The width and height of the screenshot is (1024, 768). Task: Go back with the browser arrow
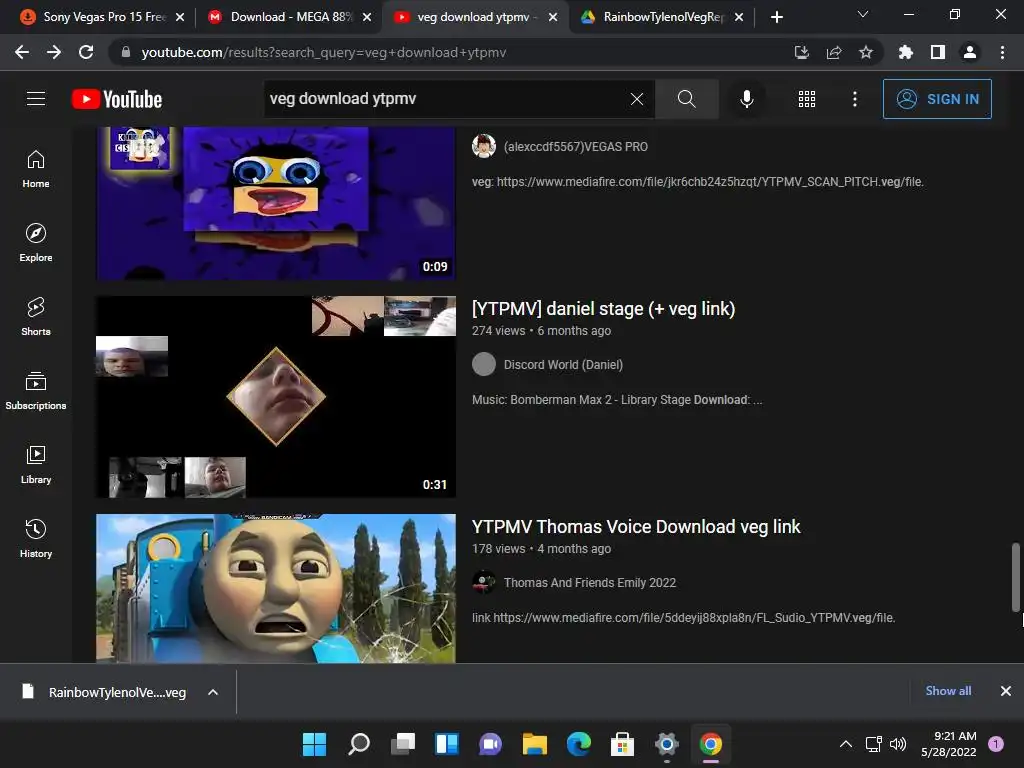(x=22, y=52)
